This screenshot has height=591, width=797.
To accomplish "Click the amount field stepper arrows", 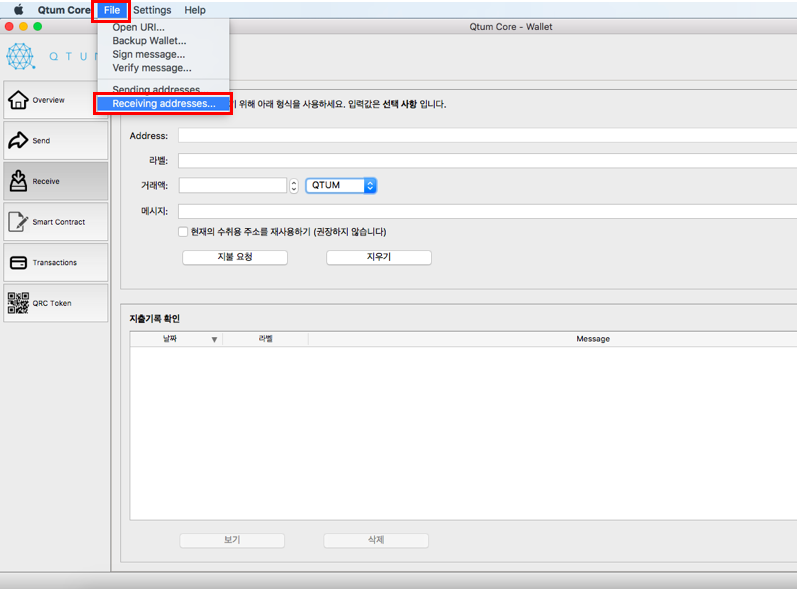I will click(x=294, y=185).
